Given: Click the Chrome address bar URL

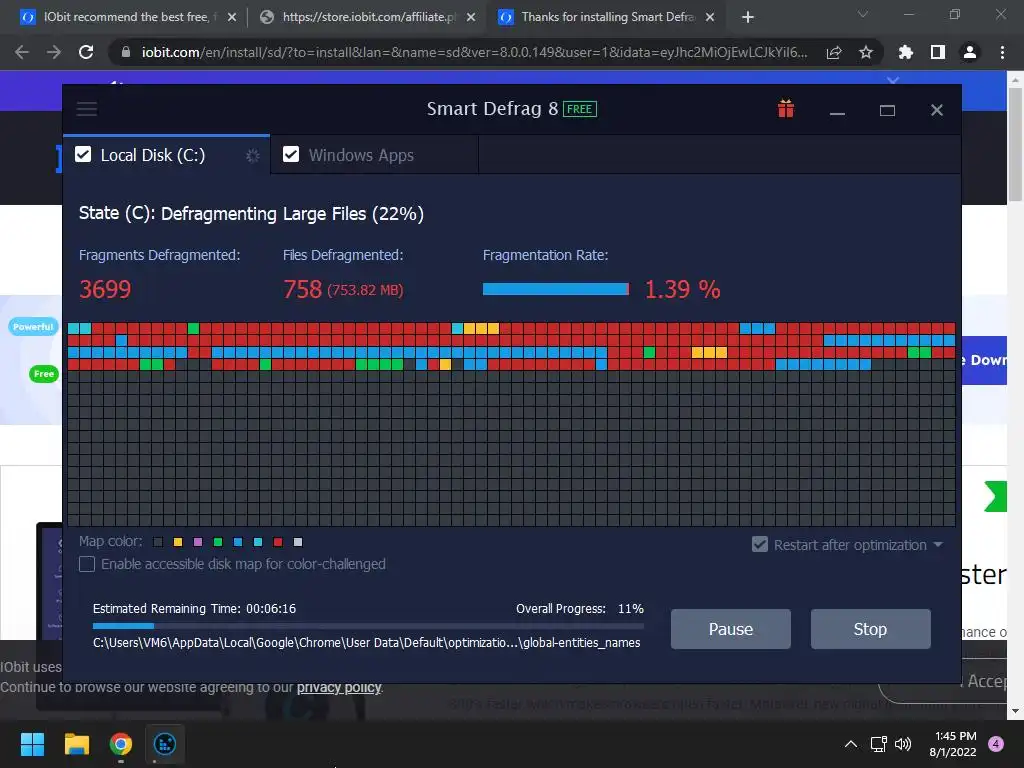Looking at the screenshot, I should 475,52.
